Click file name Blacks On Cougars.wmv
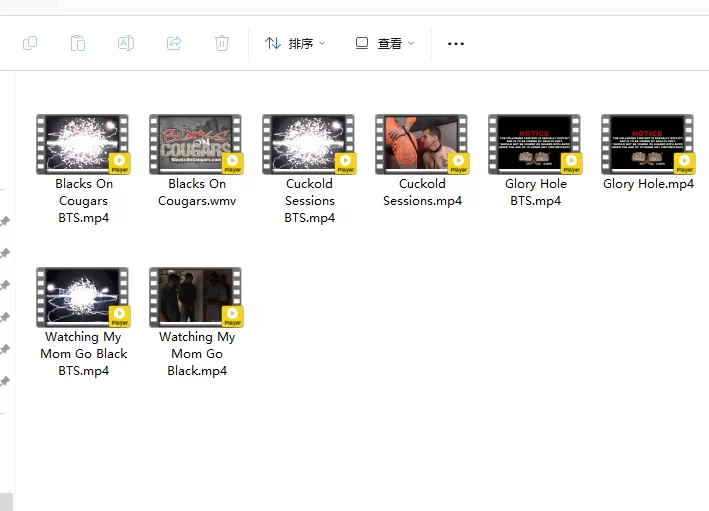 [197, 192]
